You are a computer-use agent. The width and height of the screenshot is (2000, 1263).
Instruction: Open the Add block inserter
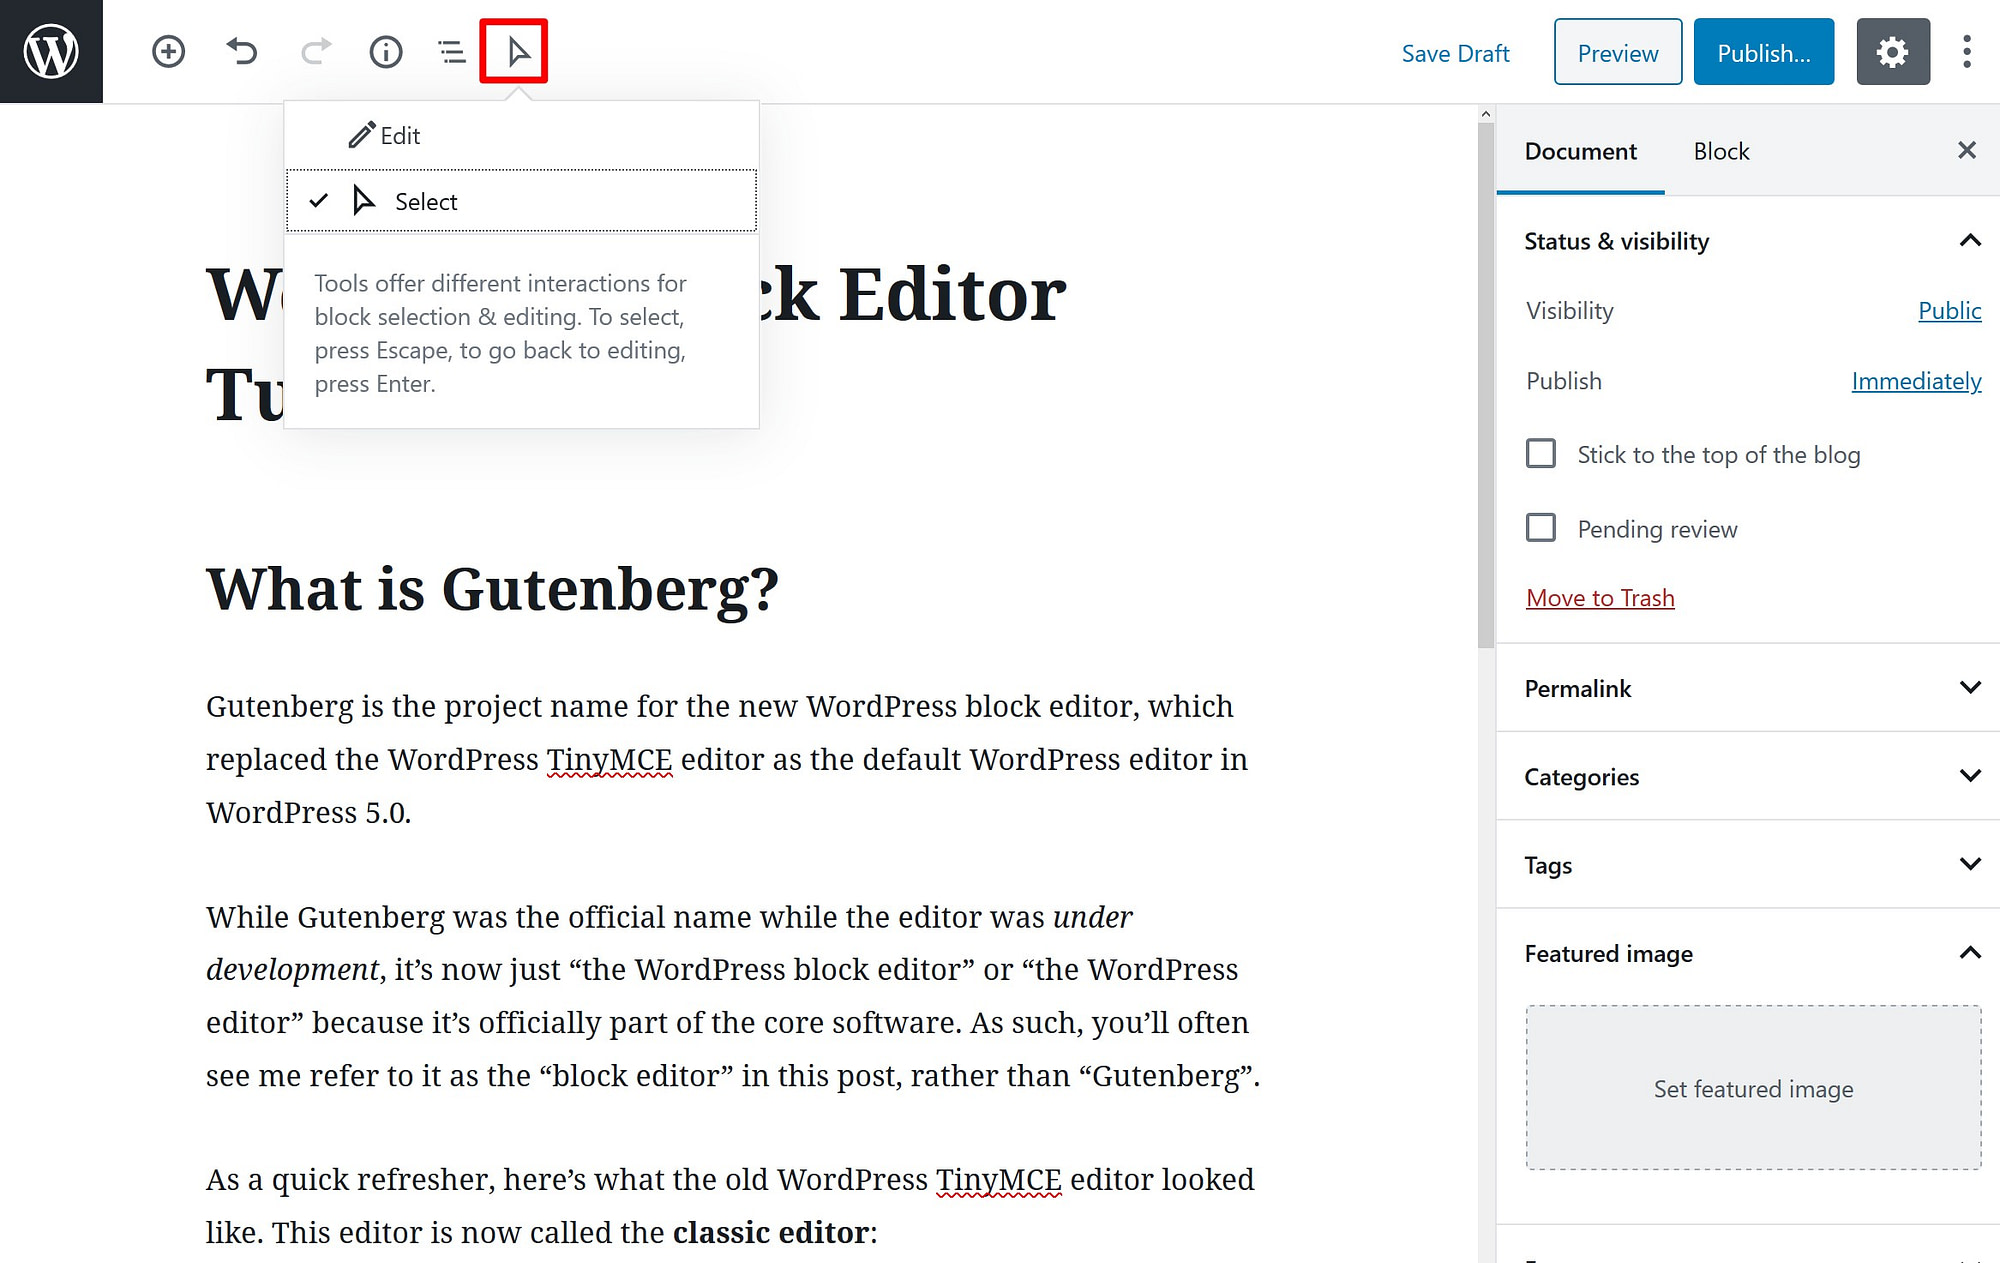(x=168, y=52)
